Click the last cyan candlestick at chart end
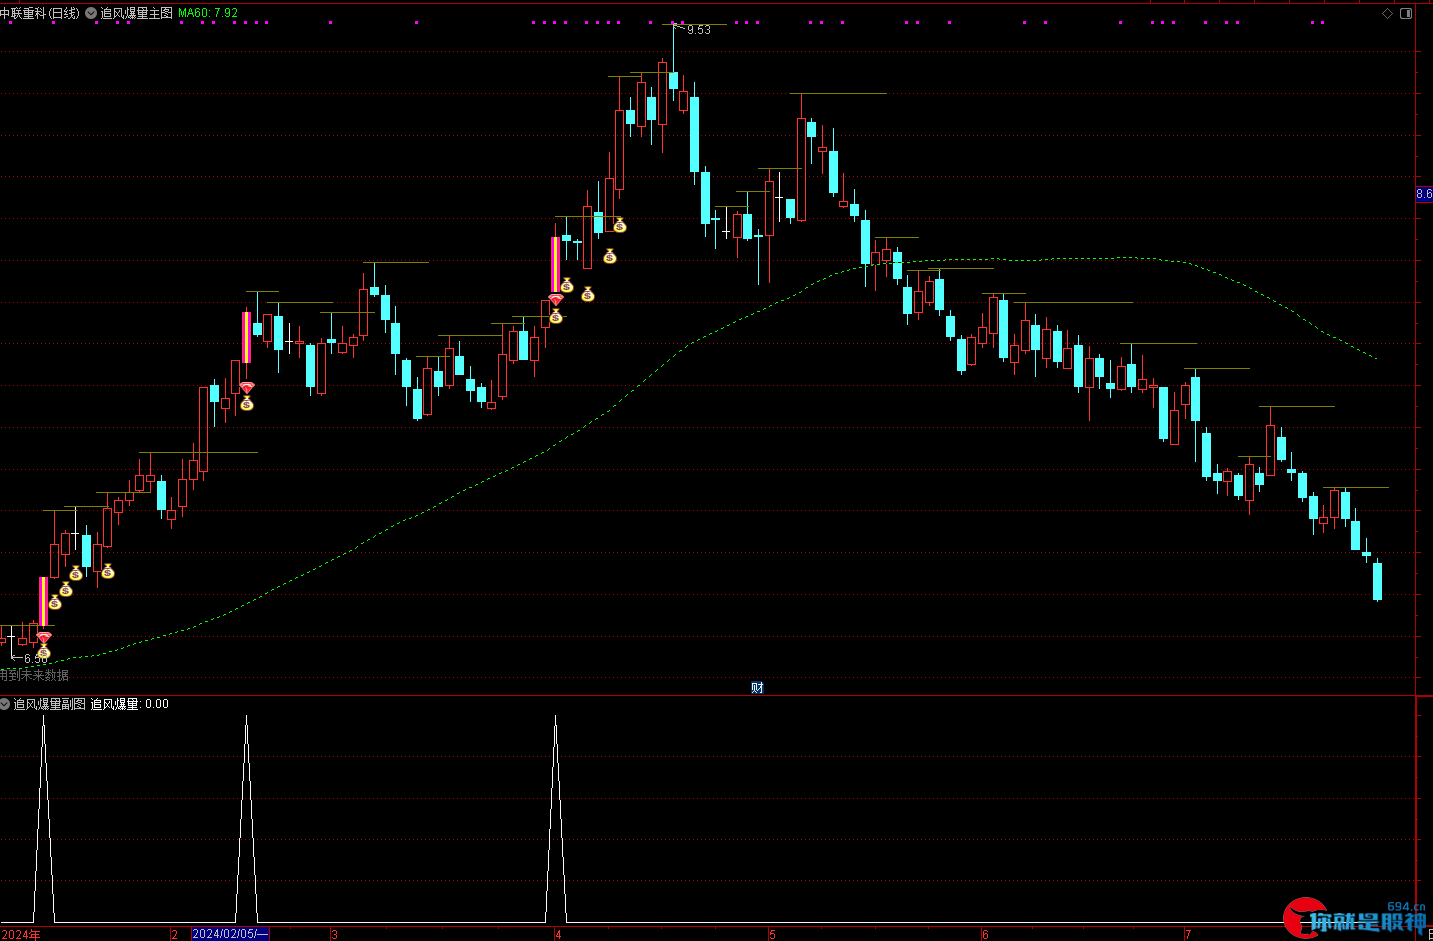 click(1377, 581)
